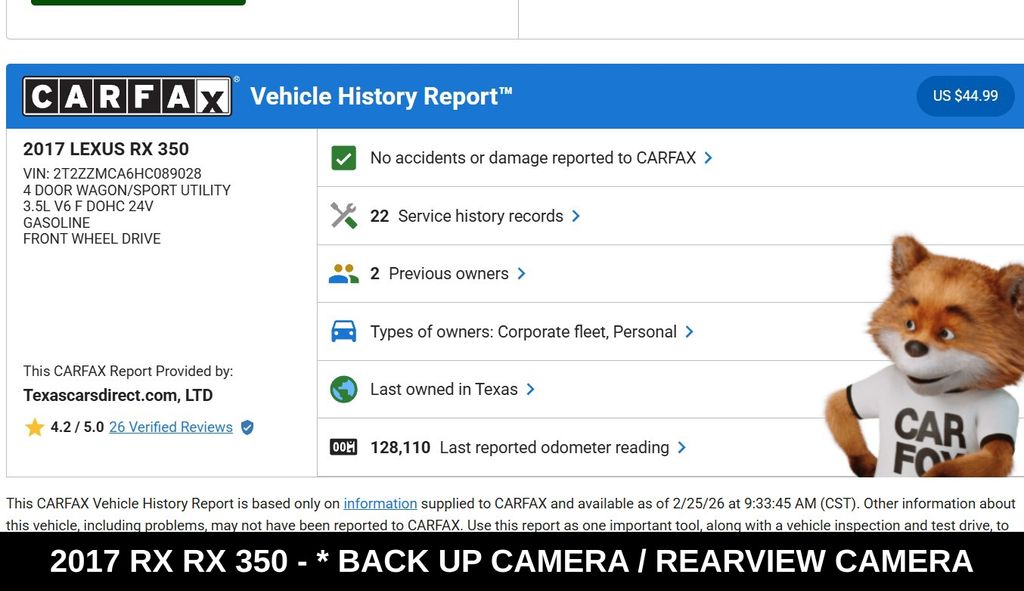Follow the 'information' hyperlink in disclaimer
The width and height of the screenshot is (1024, 591).
pos(380,504)
